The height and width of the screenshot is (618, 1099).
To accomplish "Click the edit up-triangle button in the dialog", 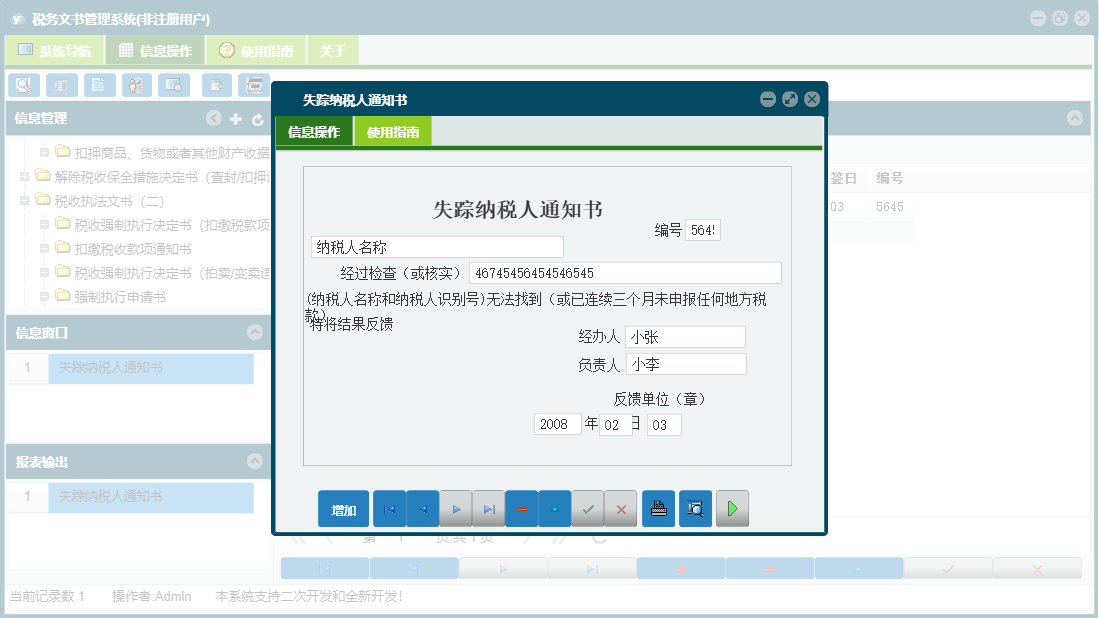I will (x=554, y=509).
